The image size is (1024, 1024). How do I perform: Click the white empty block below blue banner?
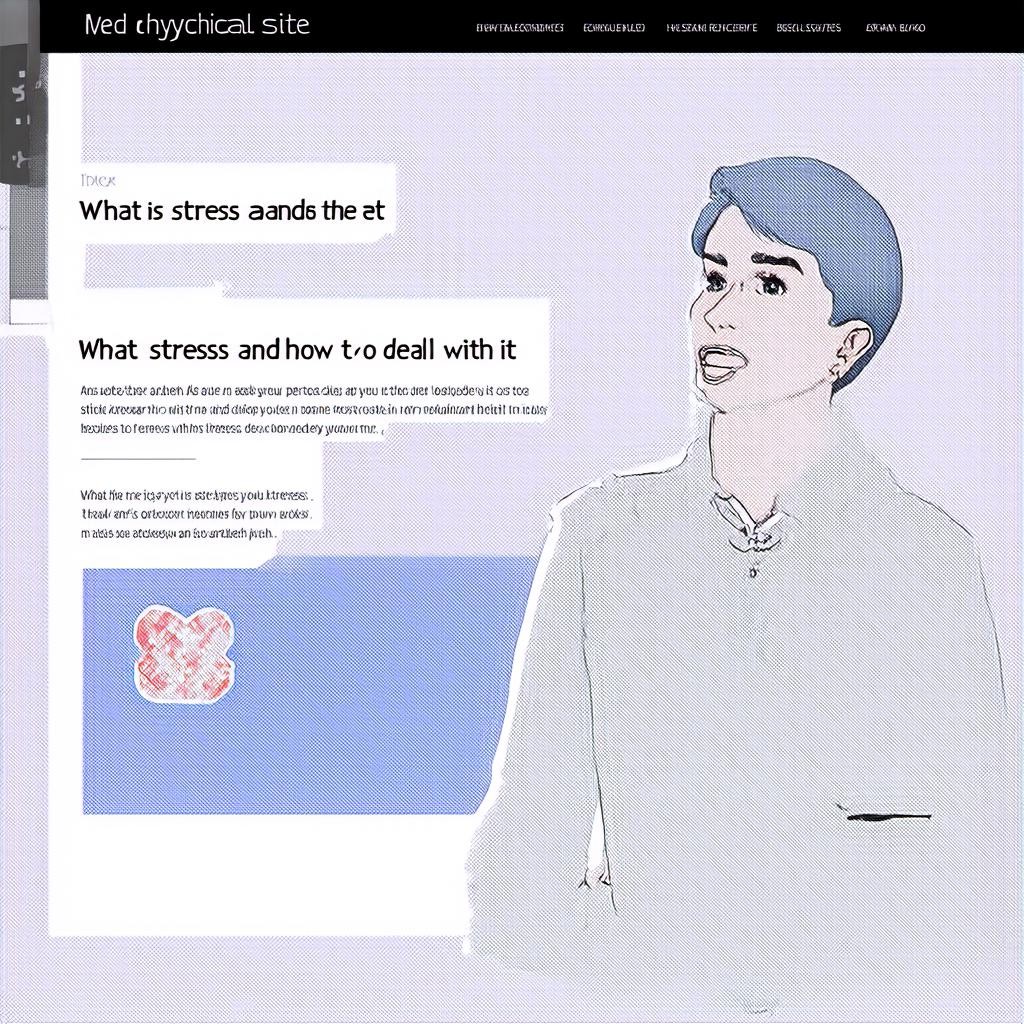tap(261, 875)
